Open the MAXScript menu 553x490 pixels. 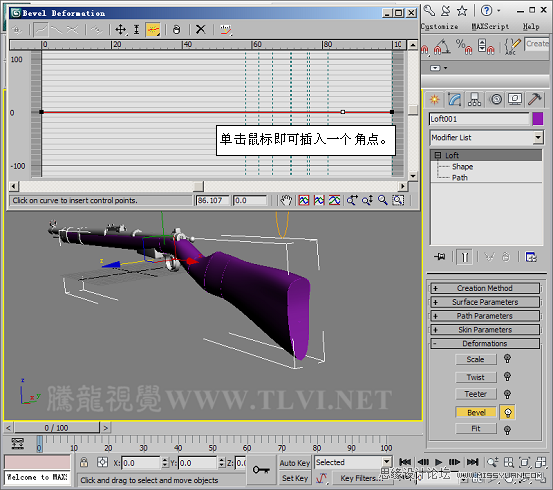[490, 26]
